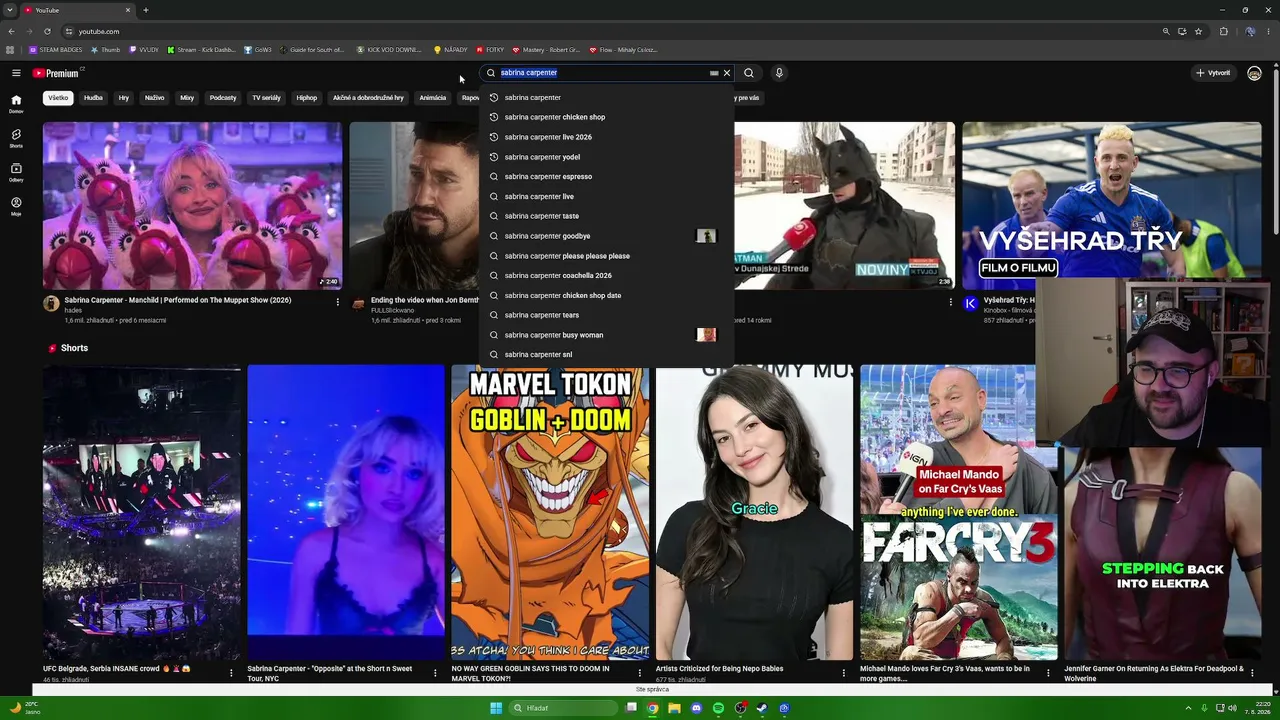
Task: Open Subscriptions in the left sidebar
Action: point(16,172)
